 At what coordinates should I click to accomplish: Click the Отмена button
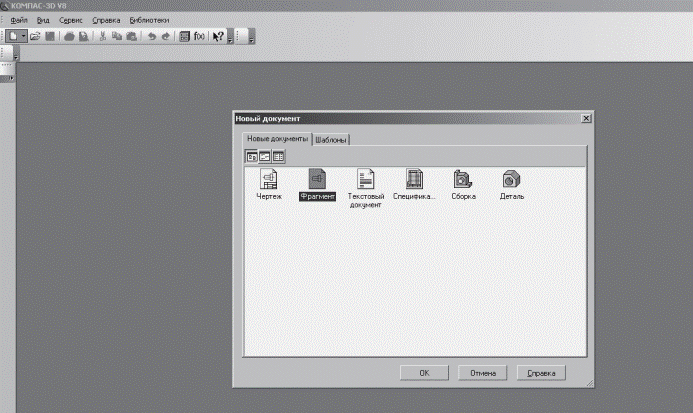(x=483, y=373)
